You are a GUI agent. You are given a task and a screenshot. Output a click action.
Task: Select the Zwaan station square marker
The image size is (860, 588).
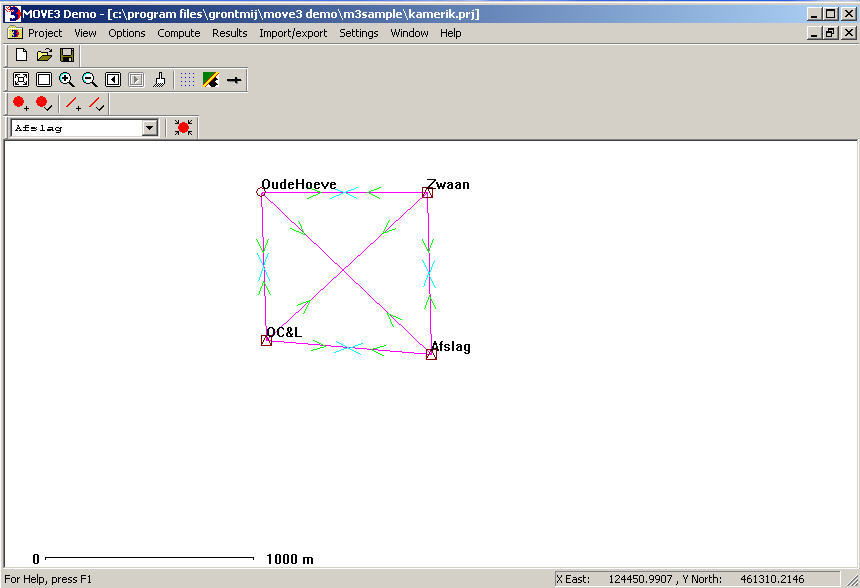(x=427, y=193)
